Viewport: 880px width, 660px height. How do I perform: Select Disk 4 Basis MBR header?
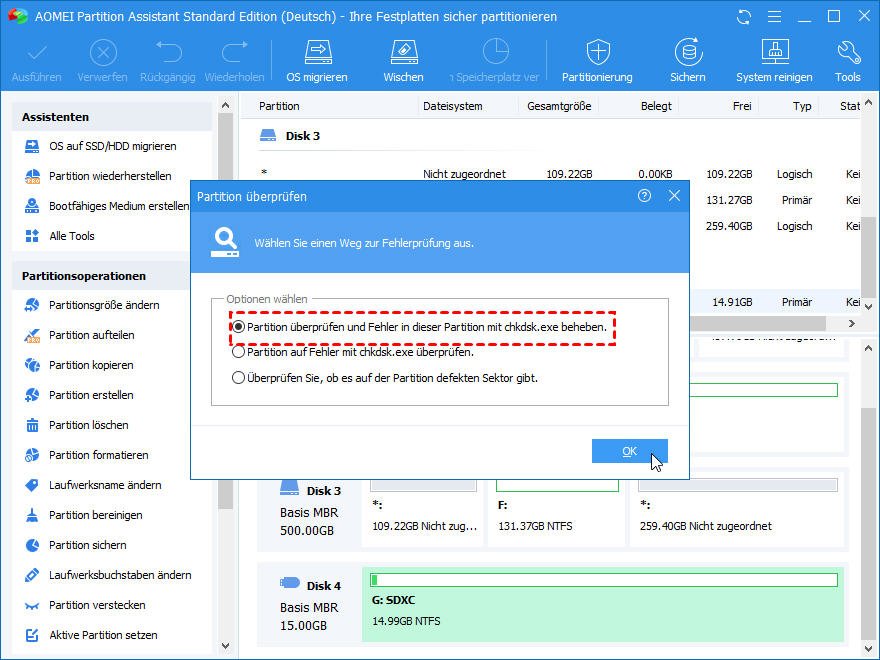309,606
